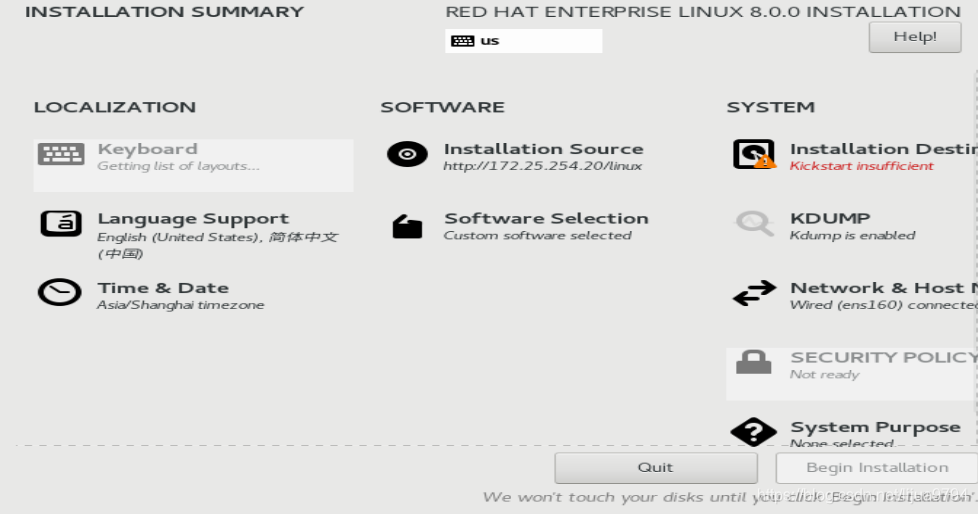
Task: Click the SYSTEM section heading
Action: click(771, 107)
